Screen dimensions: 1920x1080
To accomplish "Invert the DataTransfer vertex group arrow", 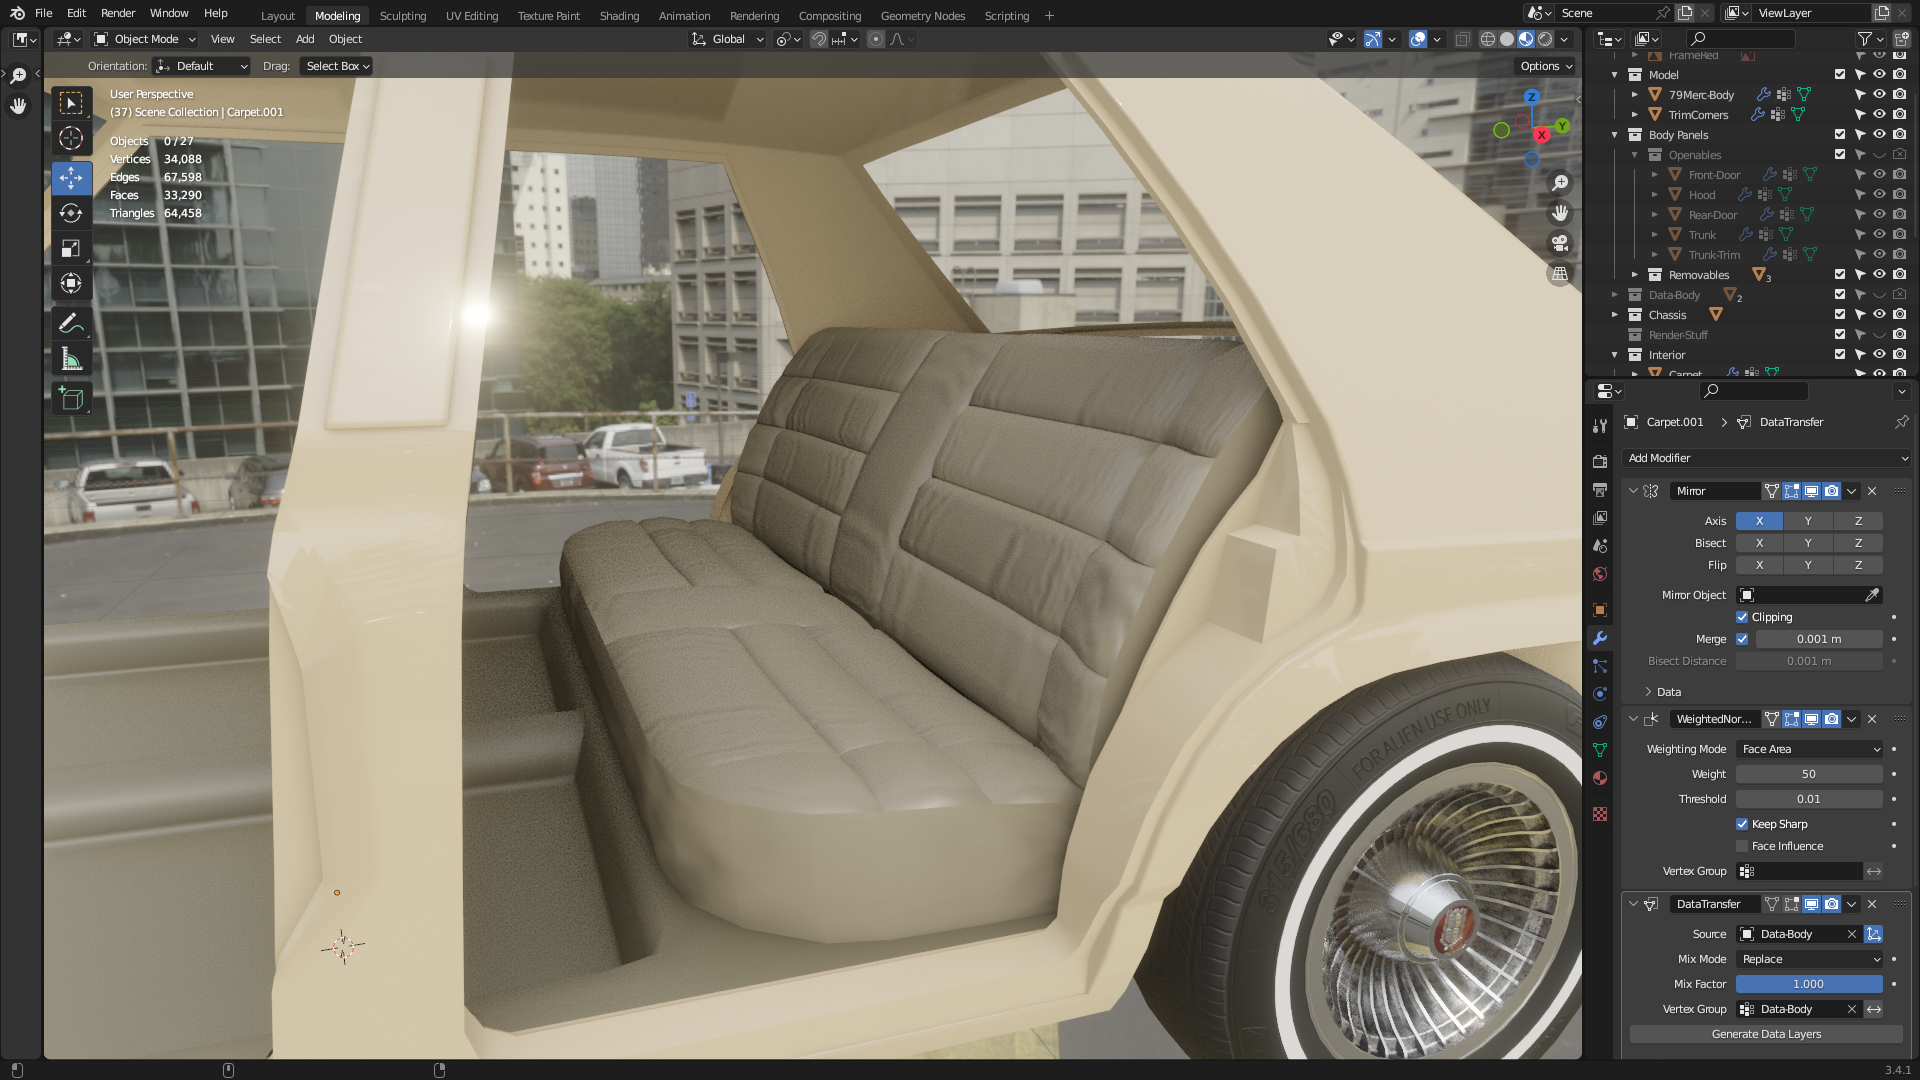I will (1874, 1009).
